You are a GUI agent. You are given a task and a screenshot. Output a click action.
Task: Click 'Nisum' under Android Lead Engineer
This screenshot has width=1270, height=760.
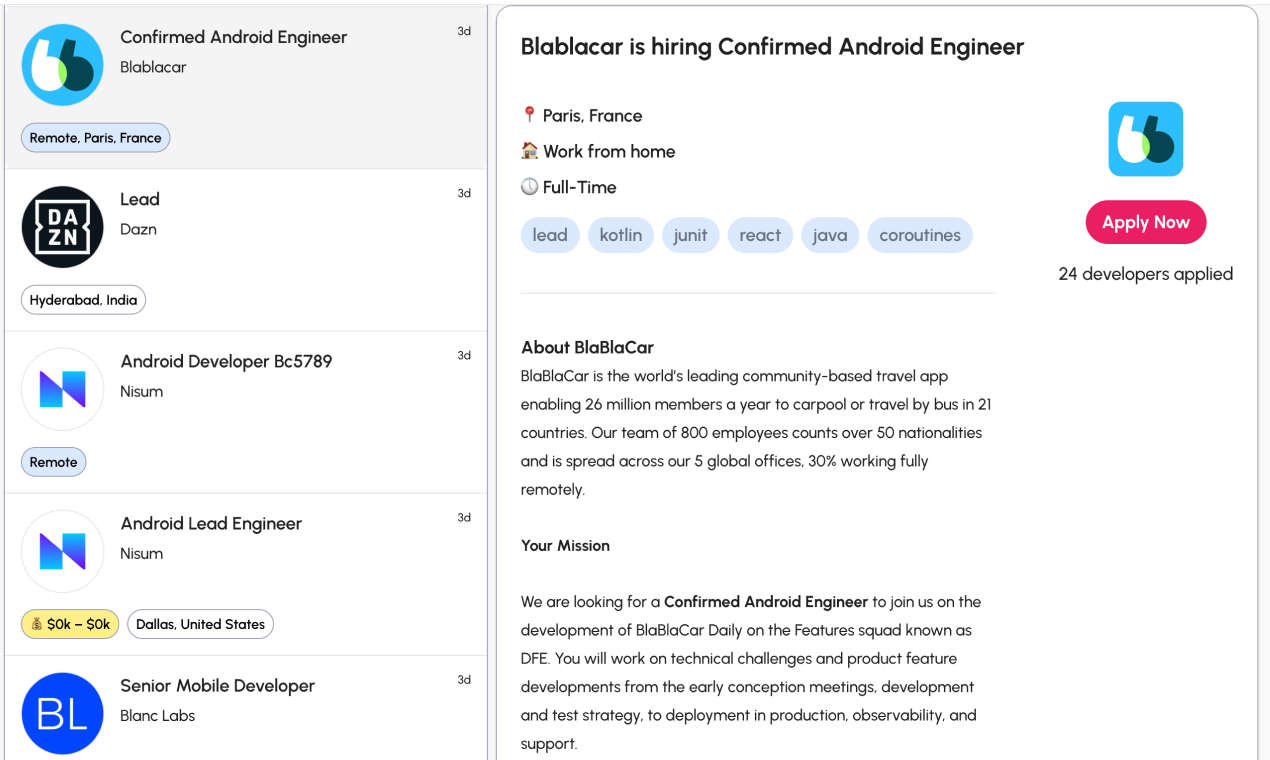tap(141, 553)
